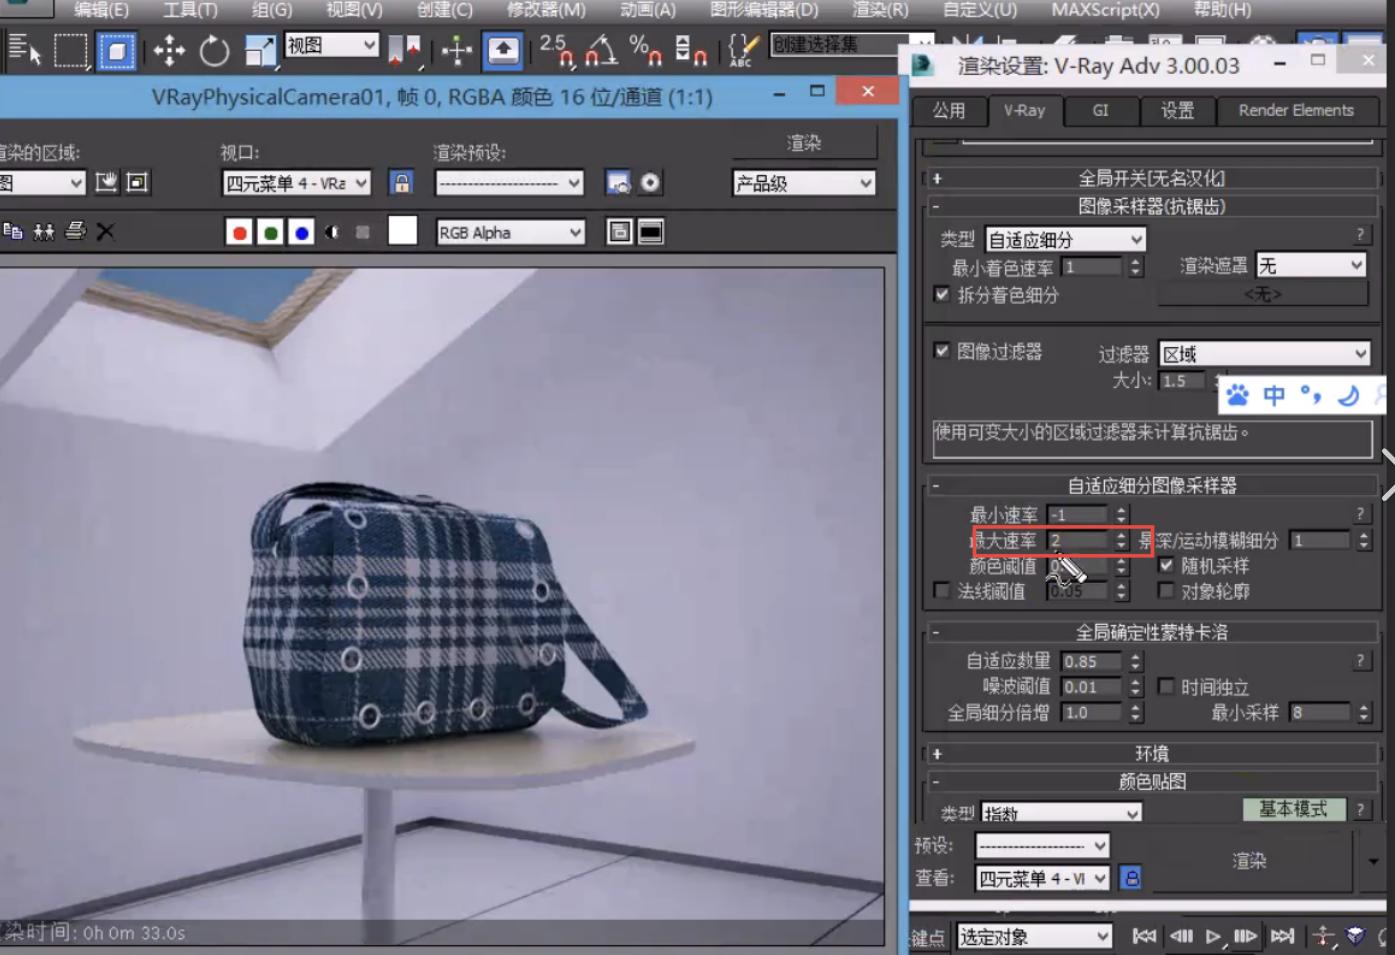Click the lock viewport icon beside 视口 dropdown
Screen dimensions: 1395x955
[401, 183]
